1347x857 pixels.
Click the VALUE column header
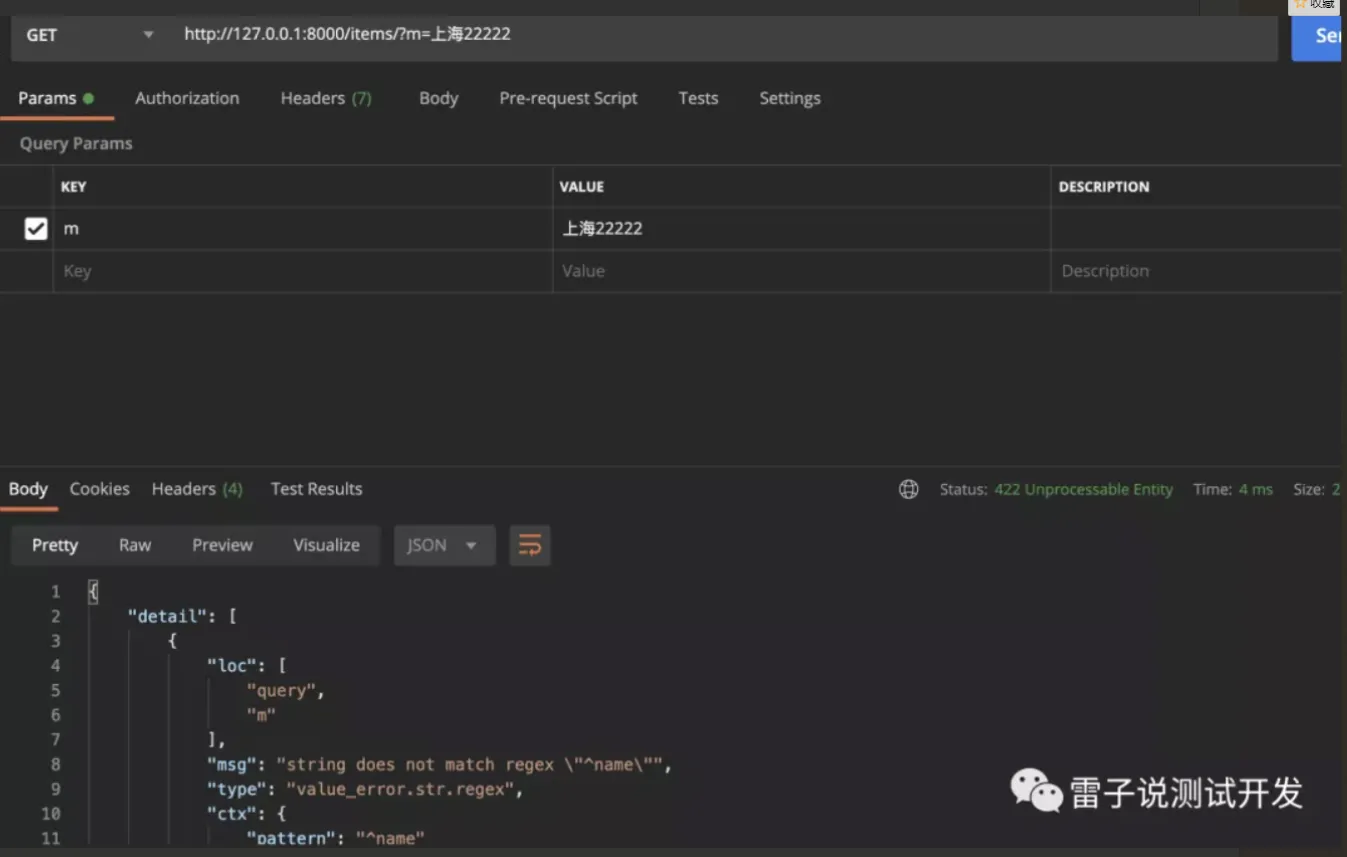coord(582,187)
